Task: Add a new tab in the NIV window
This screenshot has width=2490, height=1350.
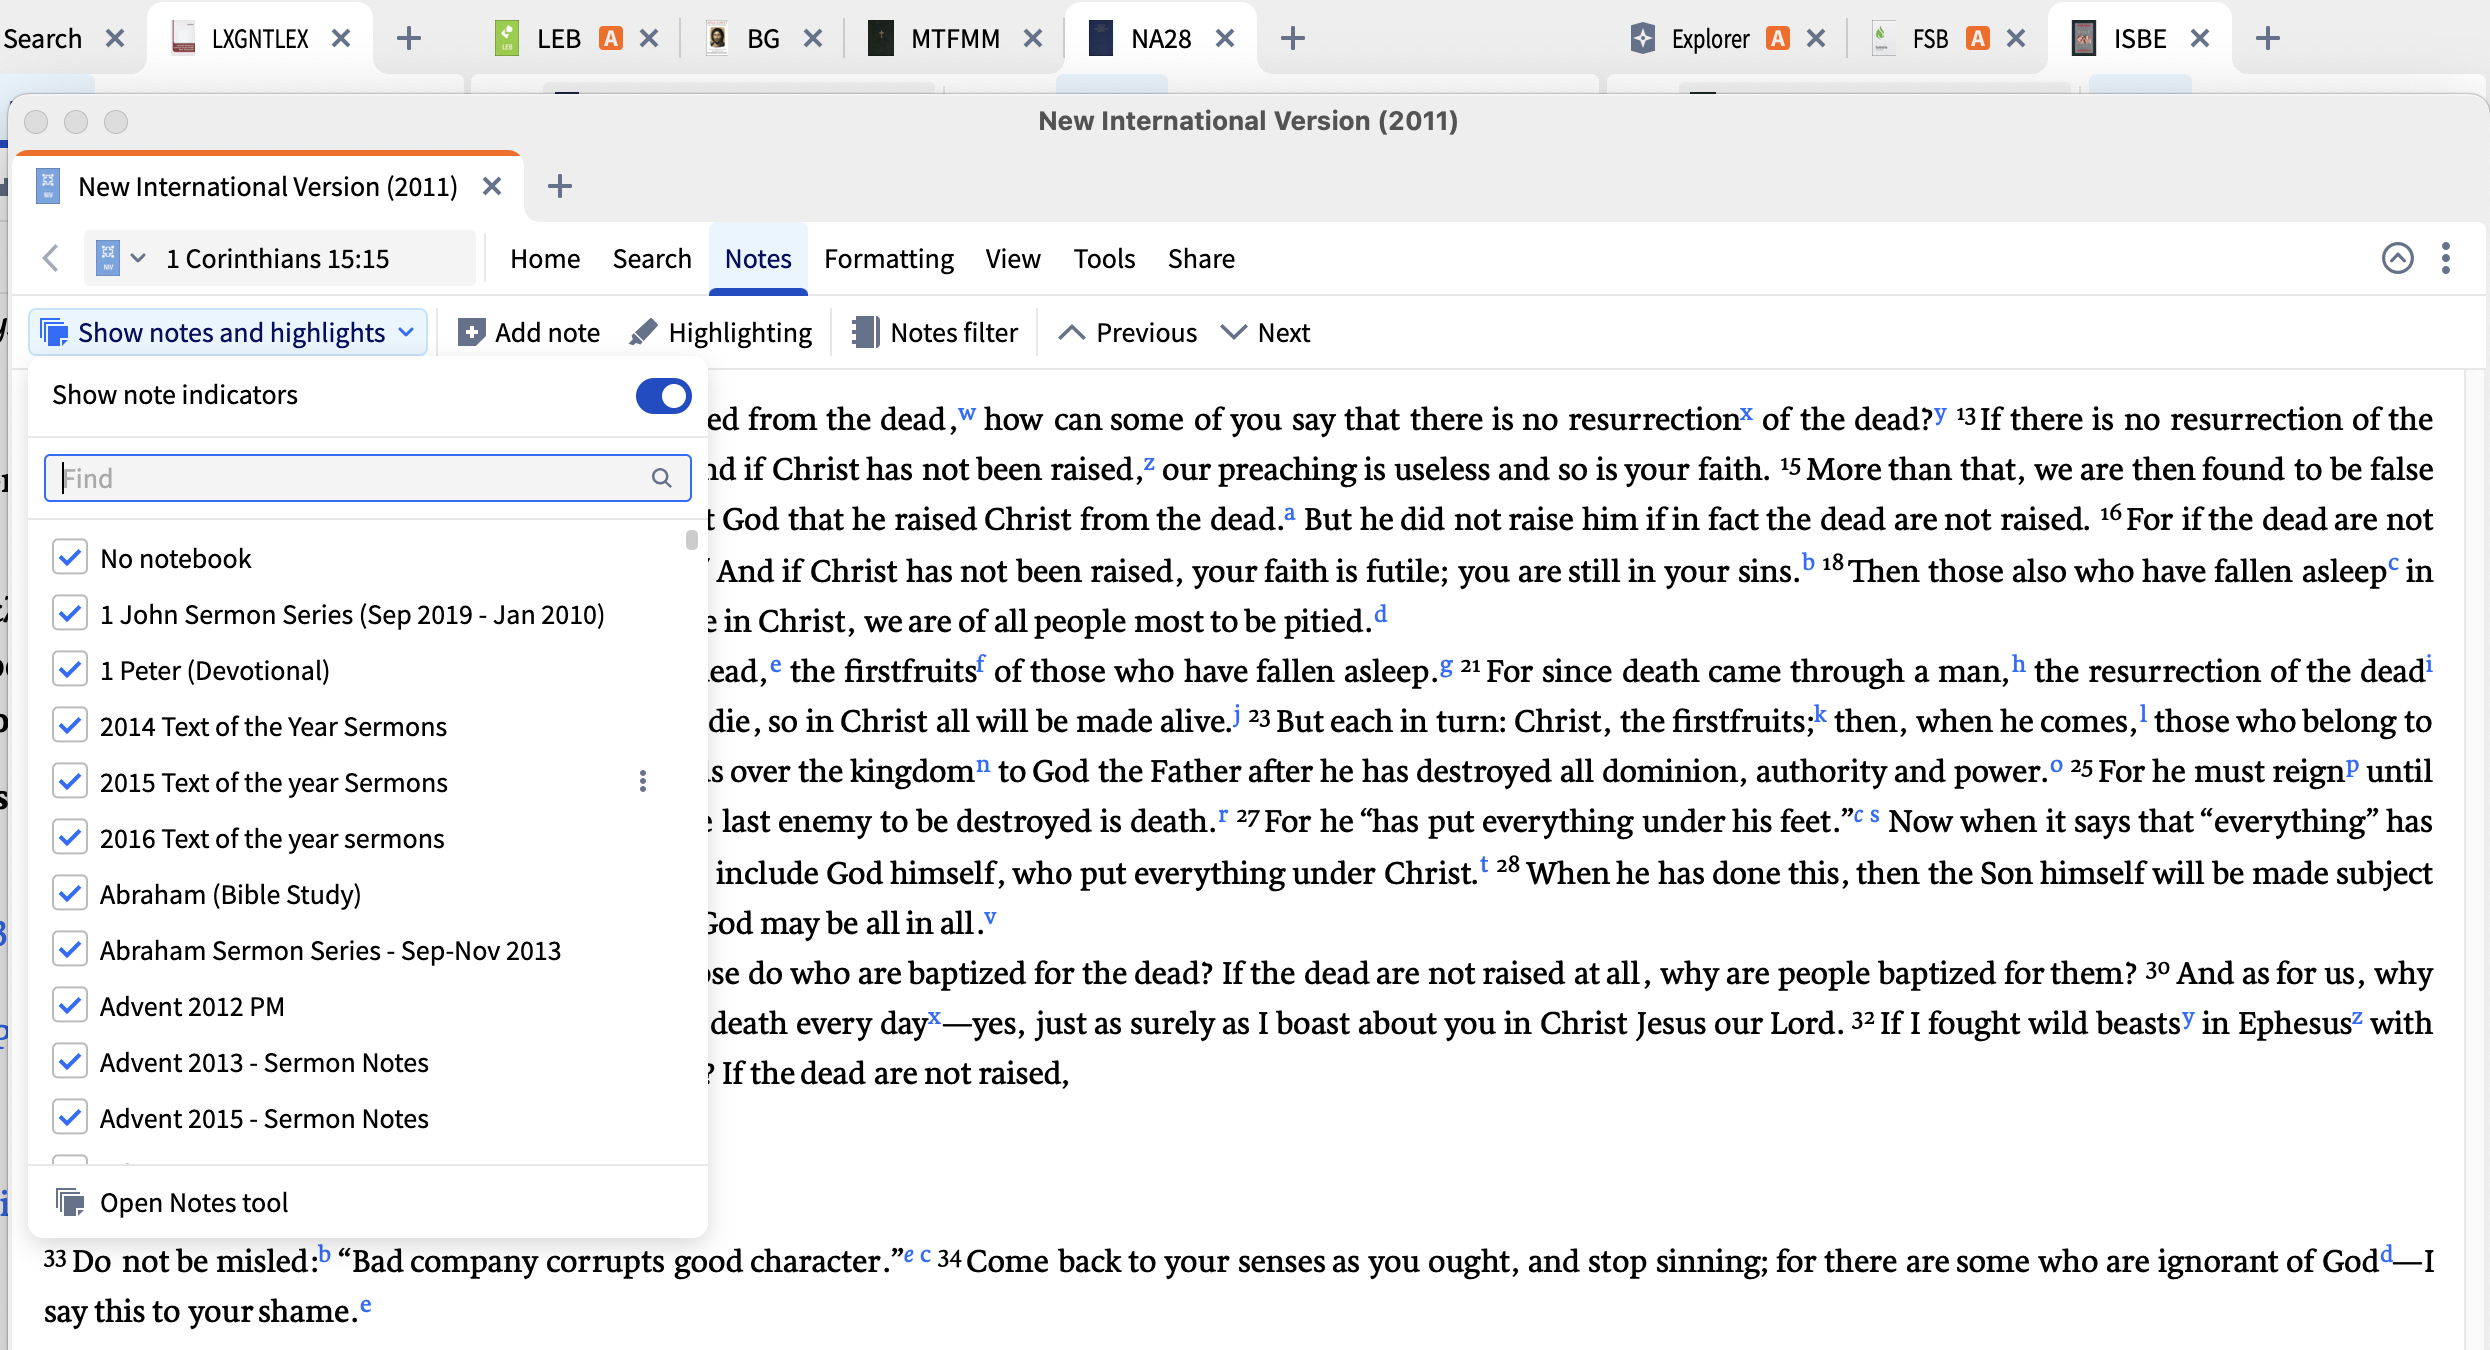Action: 560,186
